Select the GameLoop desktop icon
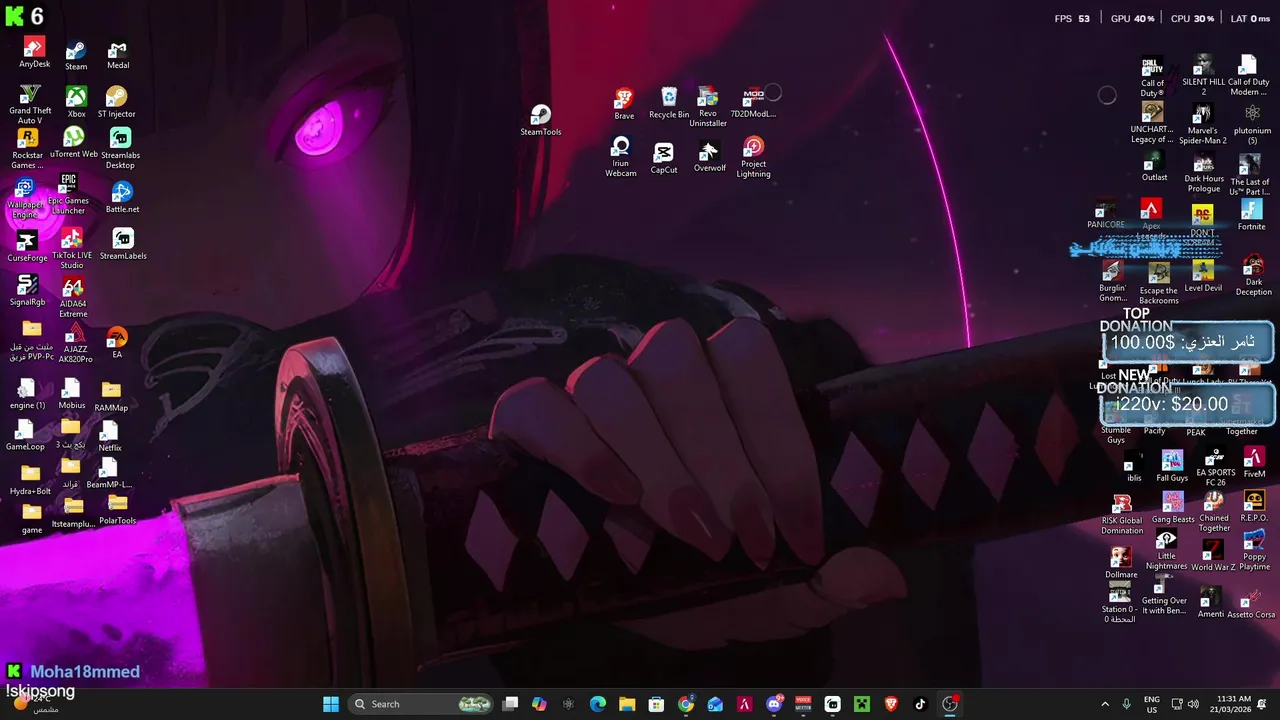This screenshot has width=1280, height=720. pyautogui.click(x=25, y=436)
